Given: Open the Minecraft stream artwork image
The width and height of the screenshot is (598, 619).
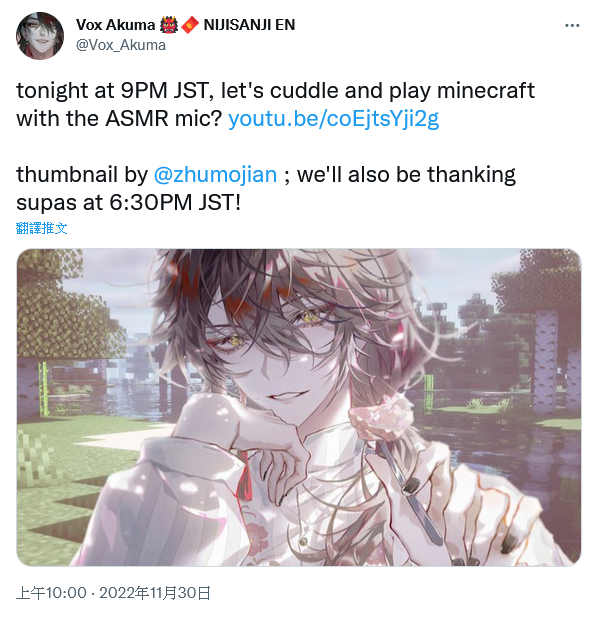Looking at the screenshot, I should pyautogui.click(x=299, y=407).
